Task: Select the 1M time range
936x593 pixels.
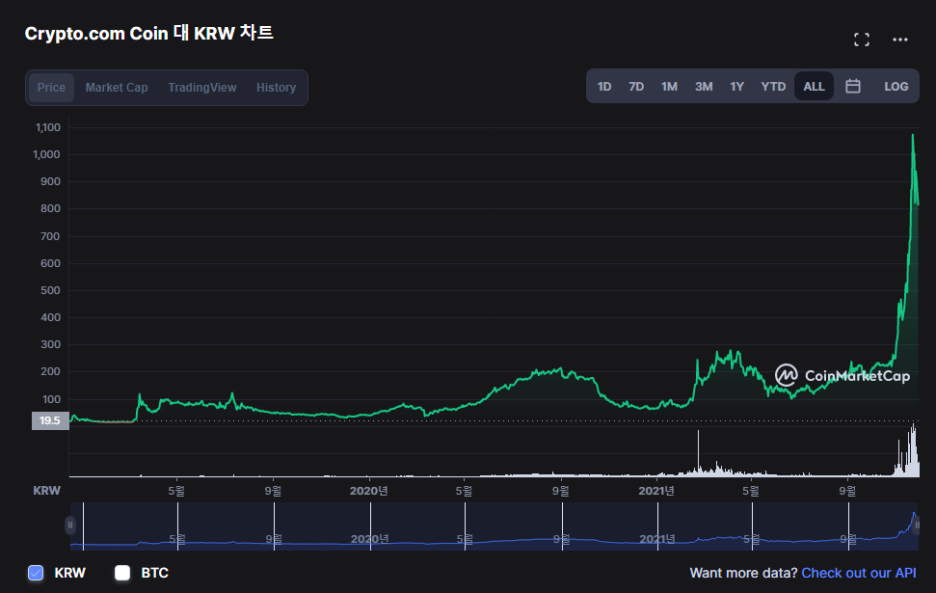Action: click(x=669, y=87)
